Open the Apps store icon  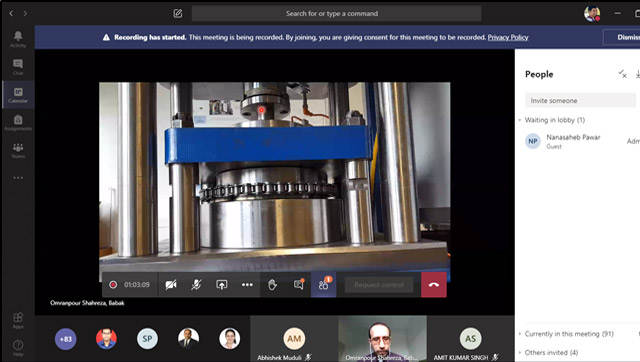pyautogui.click(x=18, y=320)
